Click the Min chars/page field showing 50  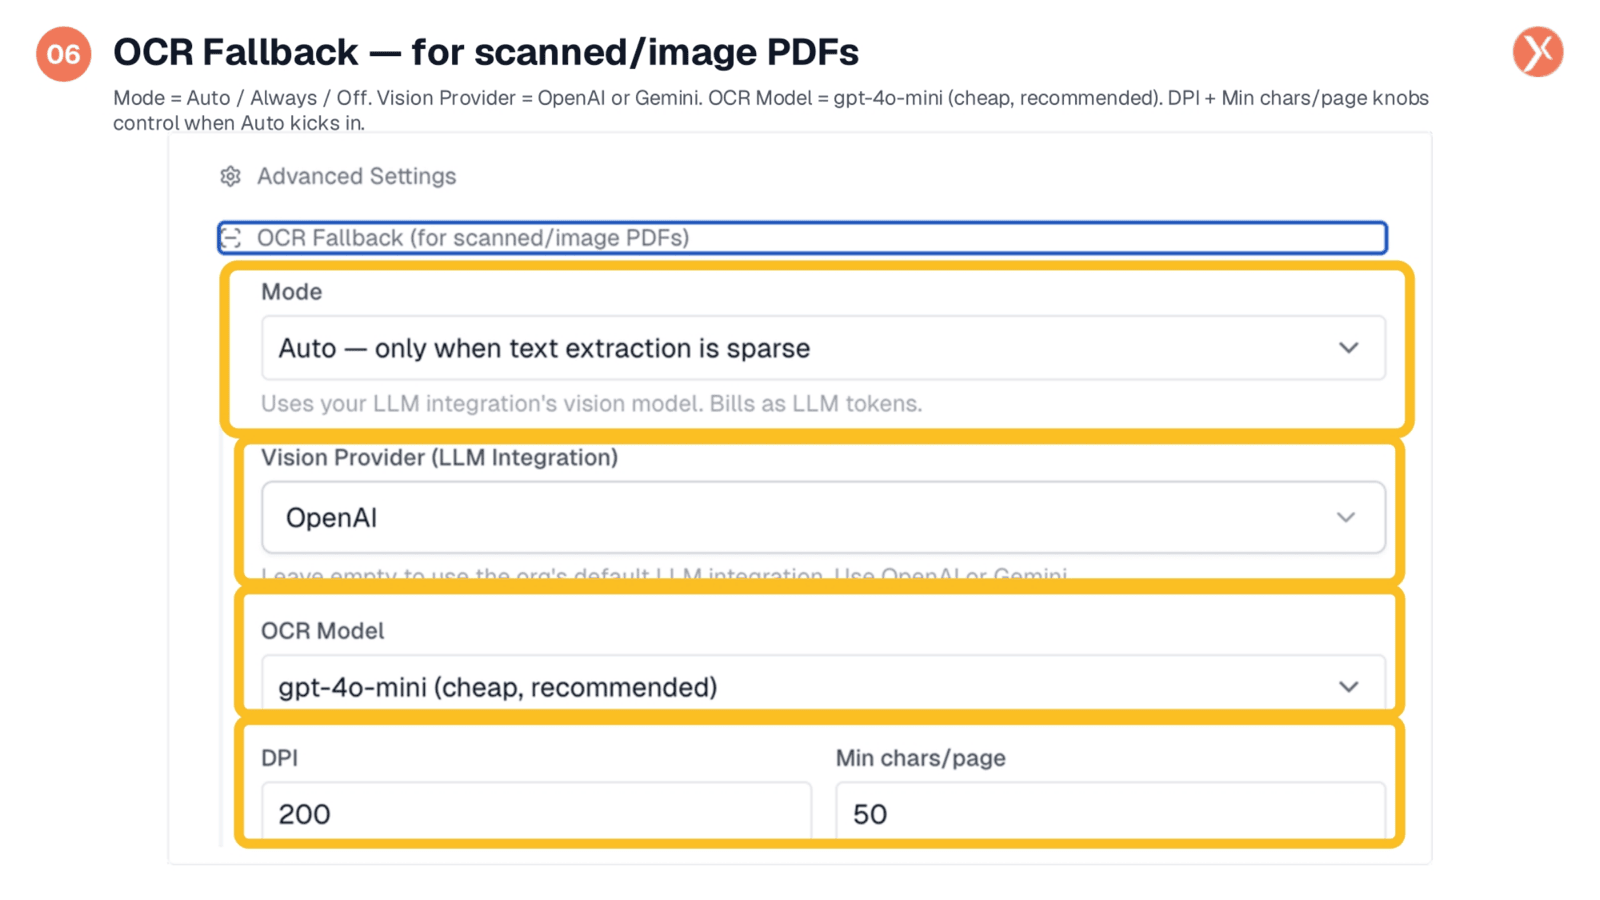pos(1110,812)
